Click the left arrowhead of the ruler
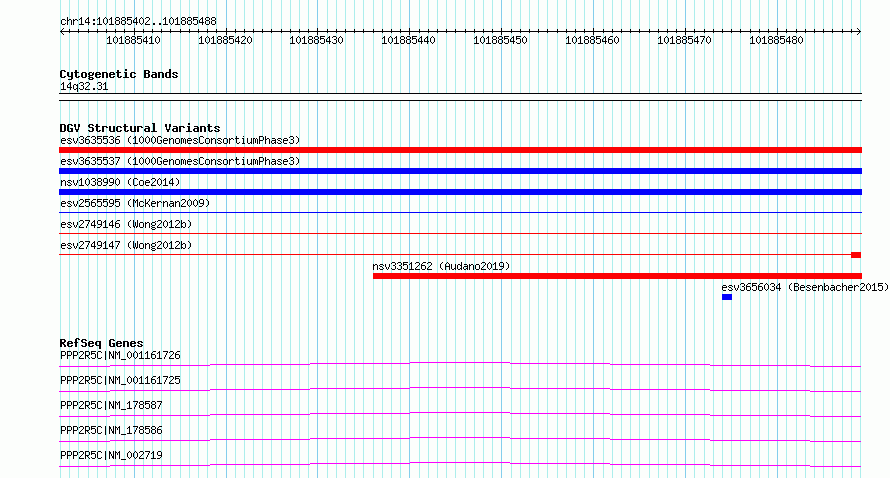 [62, 32]
